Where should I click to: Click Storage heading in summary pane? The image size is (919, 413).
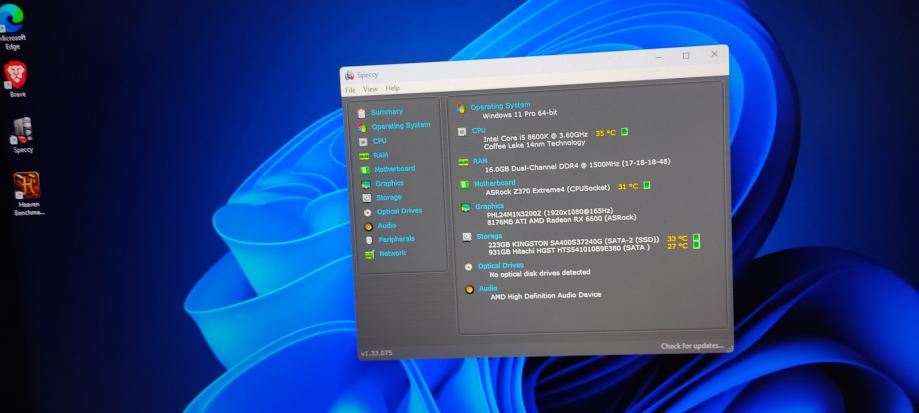[489, 236]
